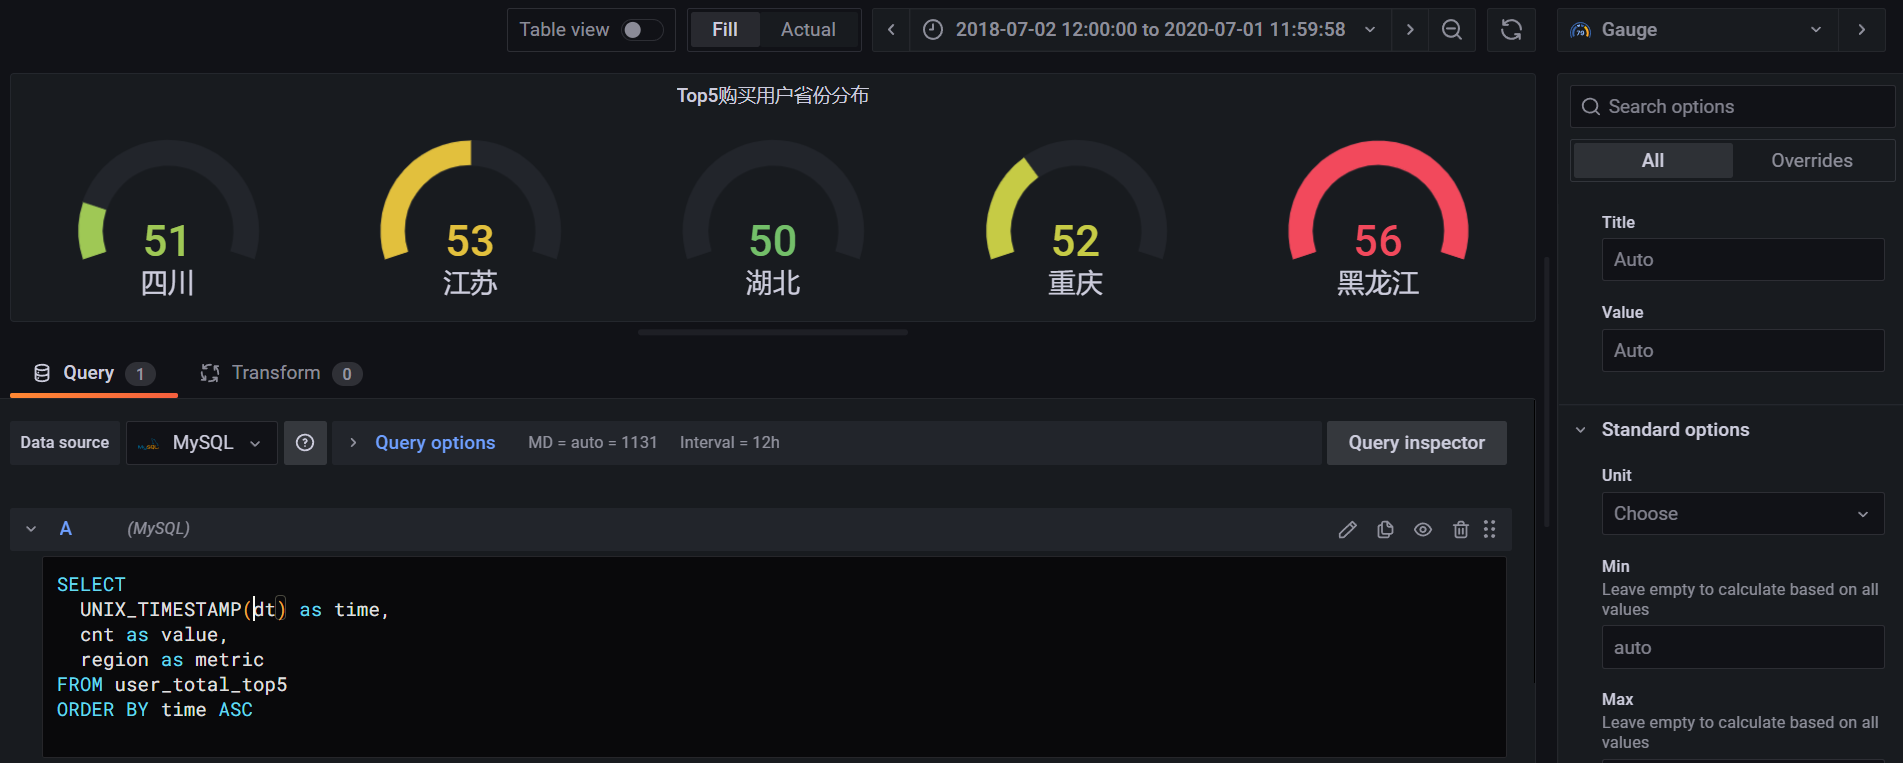
Task: Hide query A using the eye icon
Action: [1423, 529]
